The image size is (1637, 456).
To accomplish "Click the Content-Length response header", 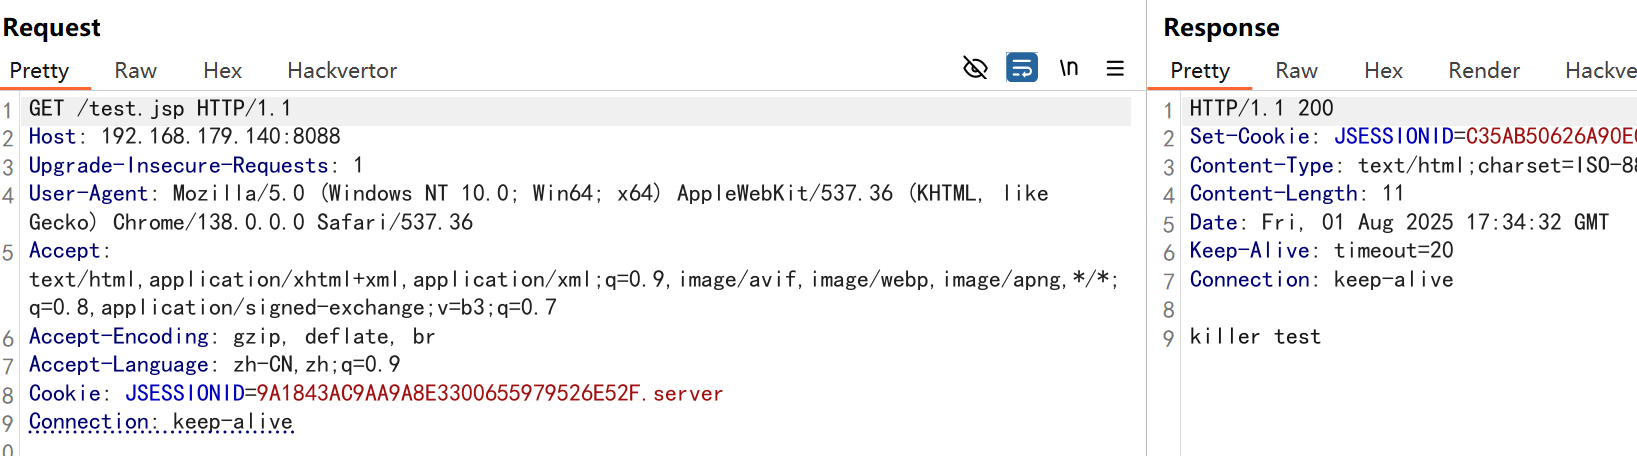I will (1273, 194).
